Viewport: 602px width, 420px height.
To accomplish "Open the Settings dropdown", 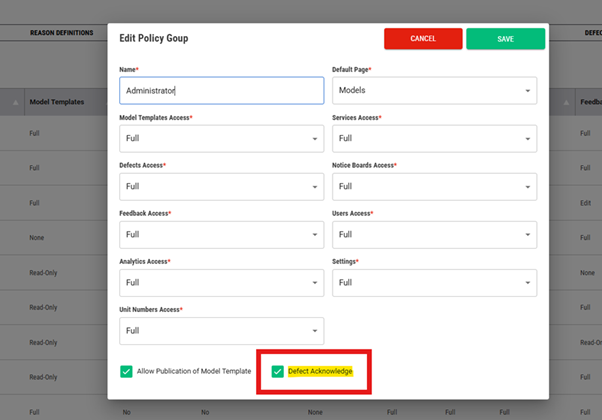I will (434, 282).
